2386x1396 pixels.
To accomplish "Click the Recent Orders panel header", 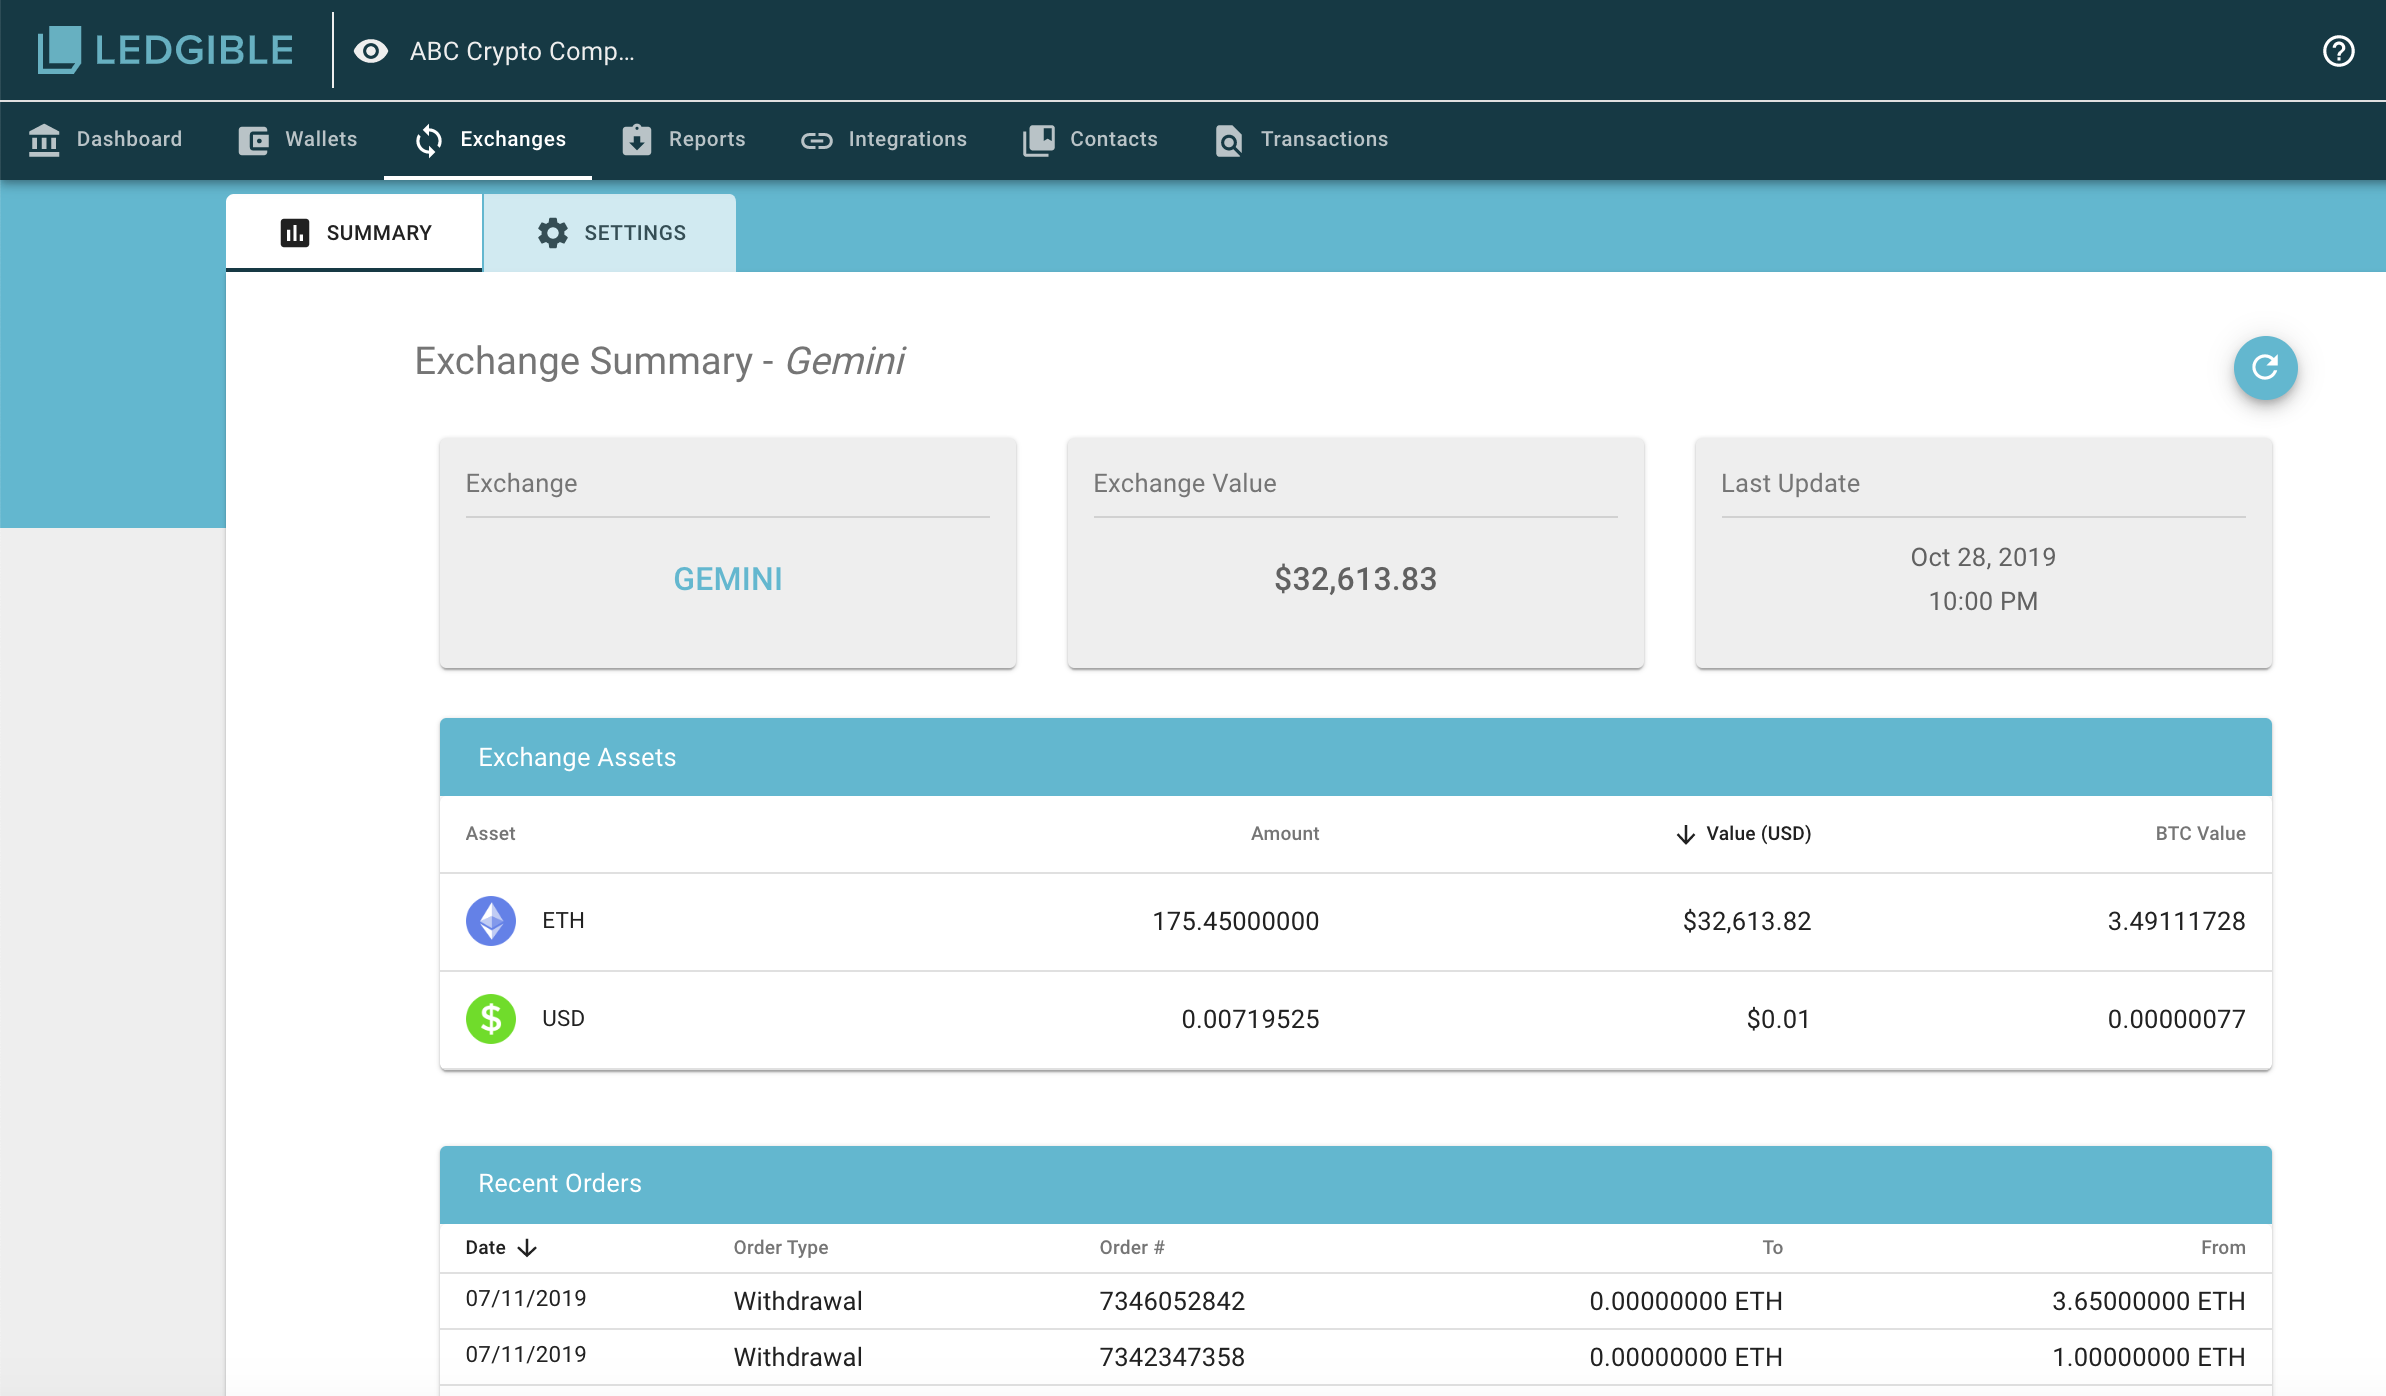I will tap(1356, 1184).
